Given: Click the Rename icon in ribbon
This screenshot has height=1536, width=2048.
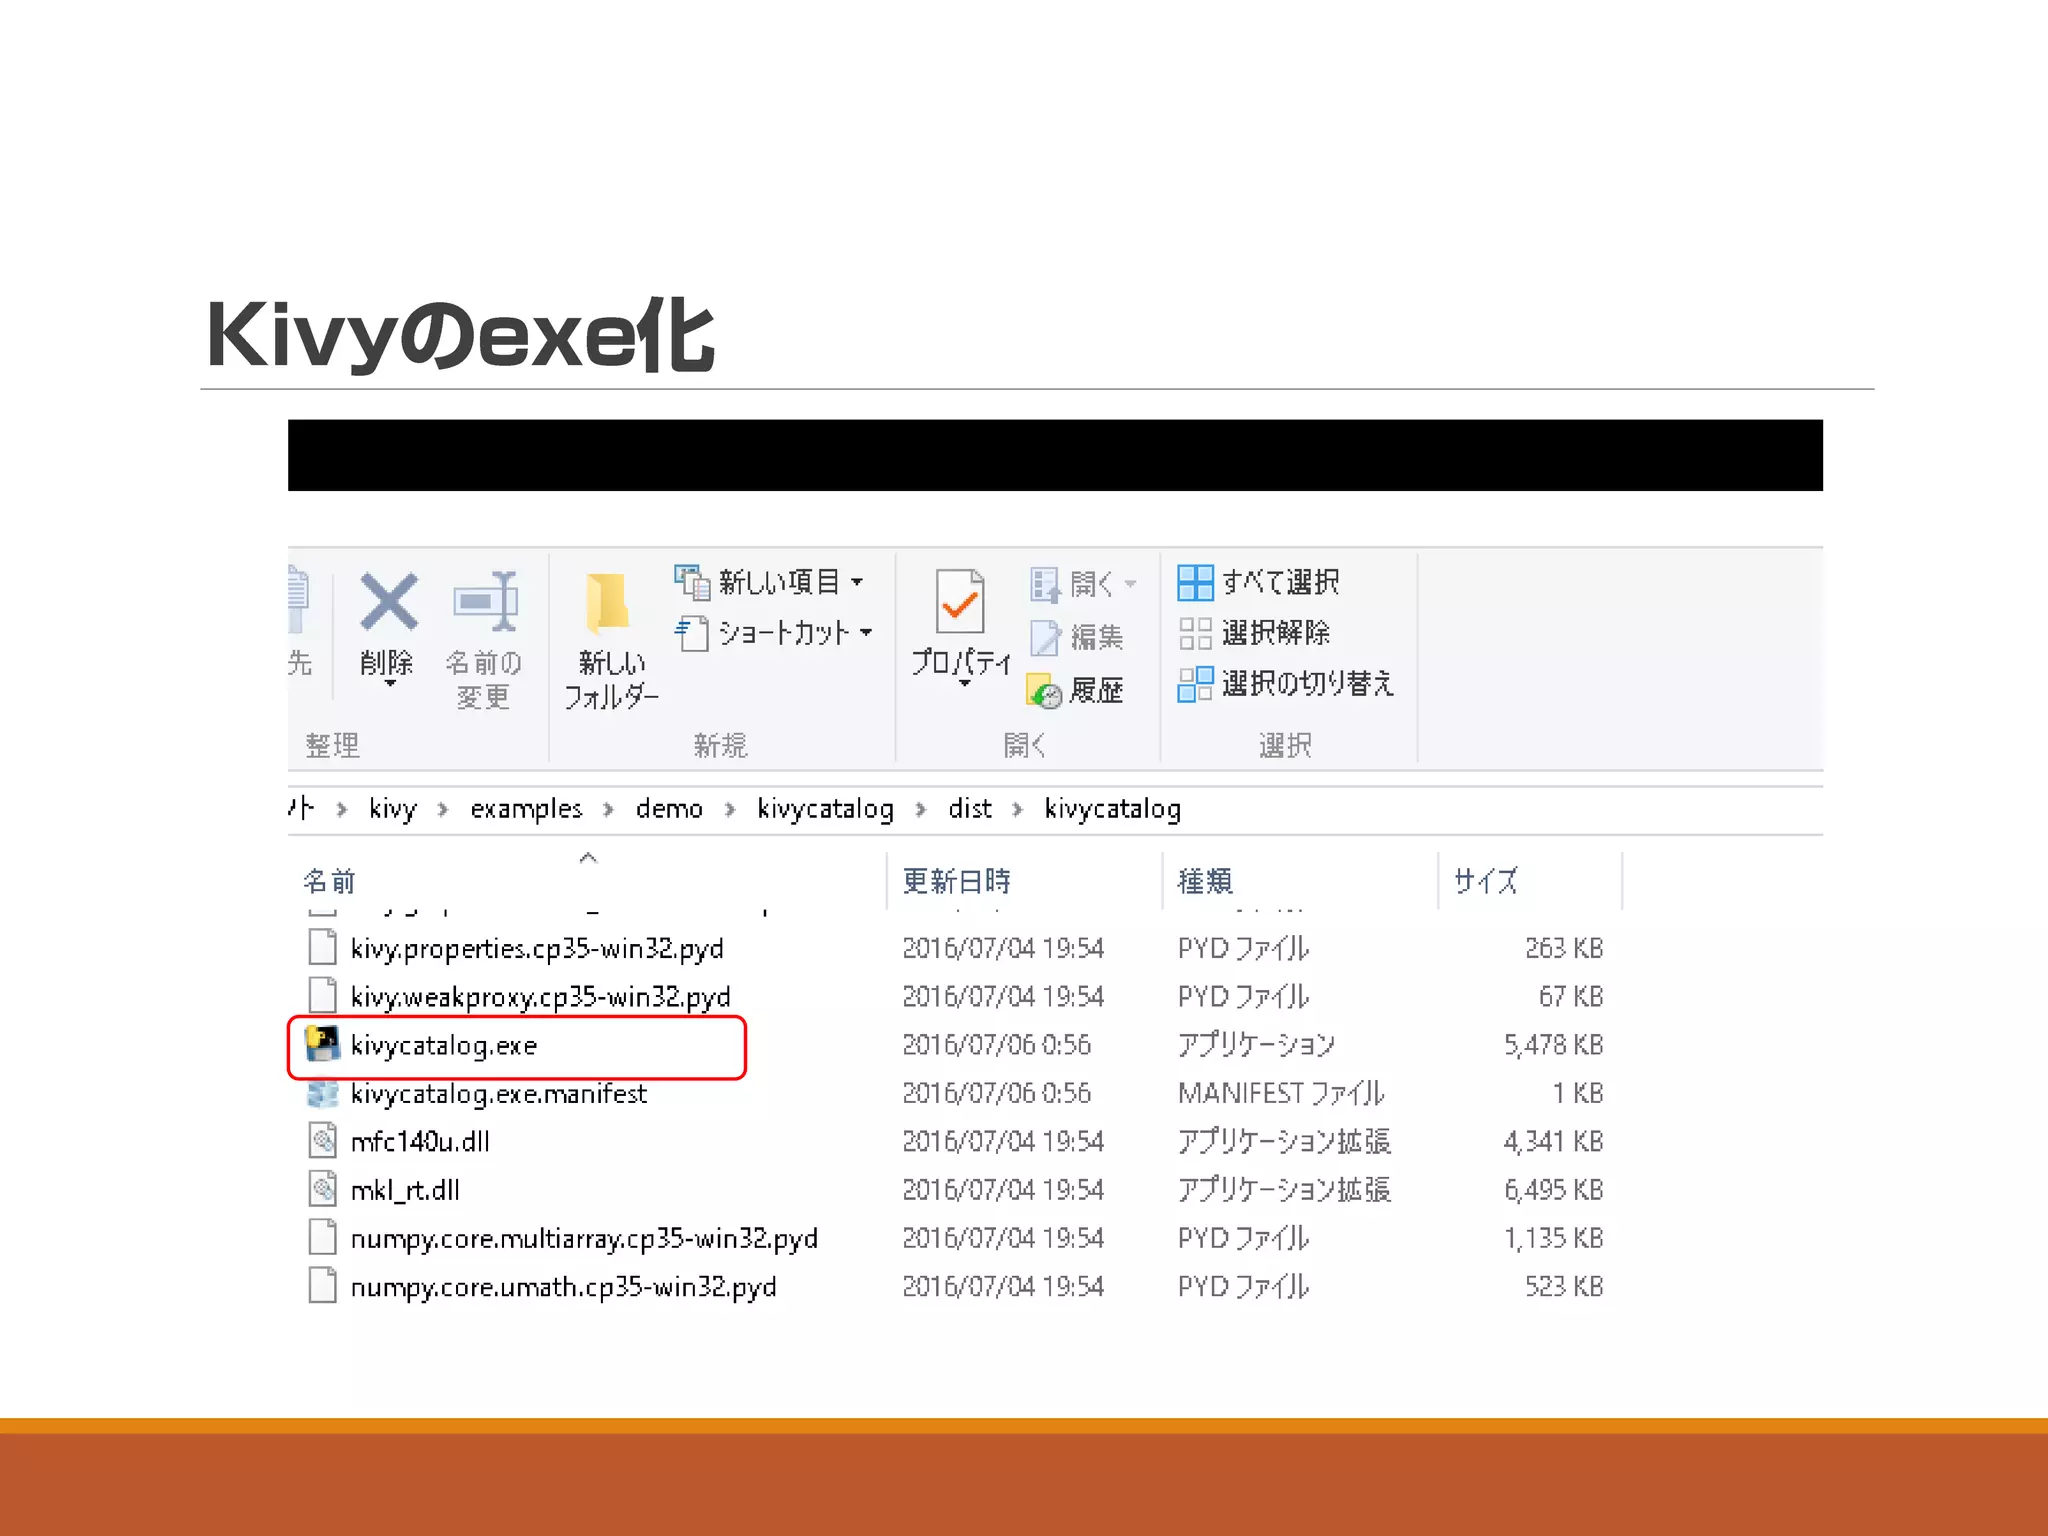Looking at the screenshot, I should (485, 602).
